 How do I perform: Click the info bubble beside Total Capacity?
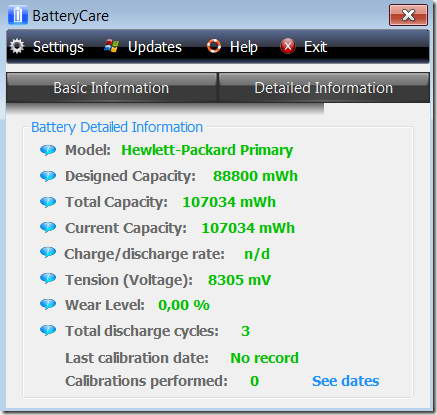pos(48,202)
